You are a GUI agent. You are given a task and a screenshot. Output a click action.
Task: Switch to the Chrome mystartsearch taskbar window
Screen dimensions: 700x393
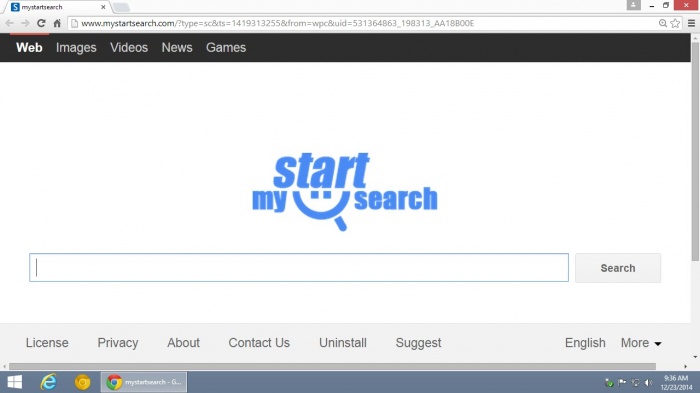(x=144, y=382)
